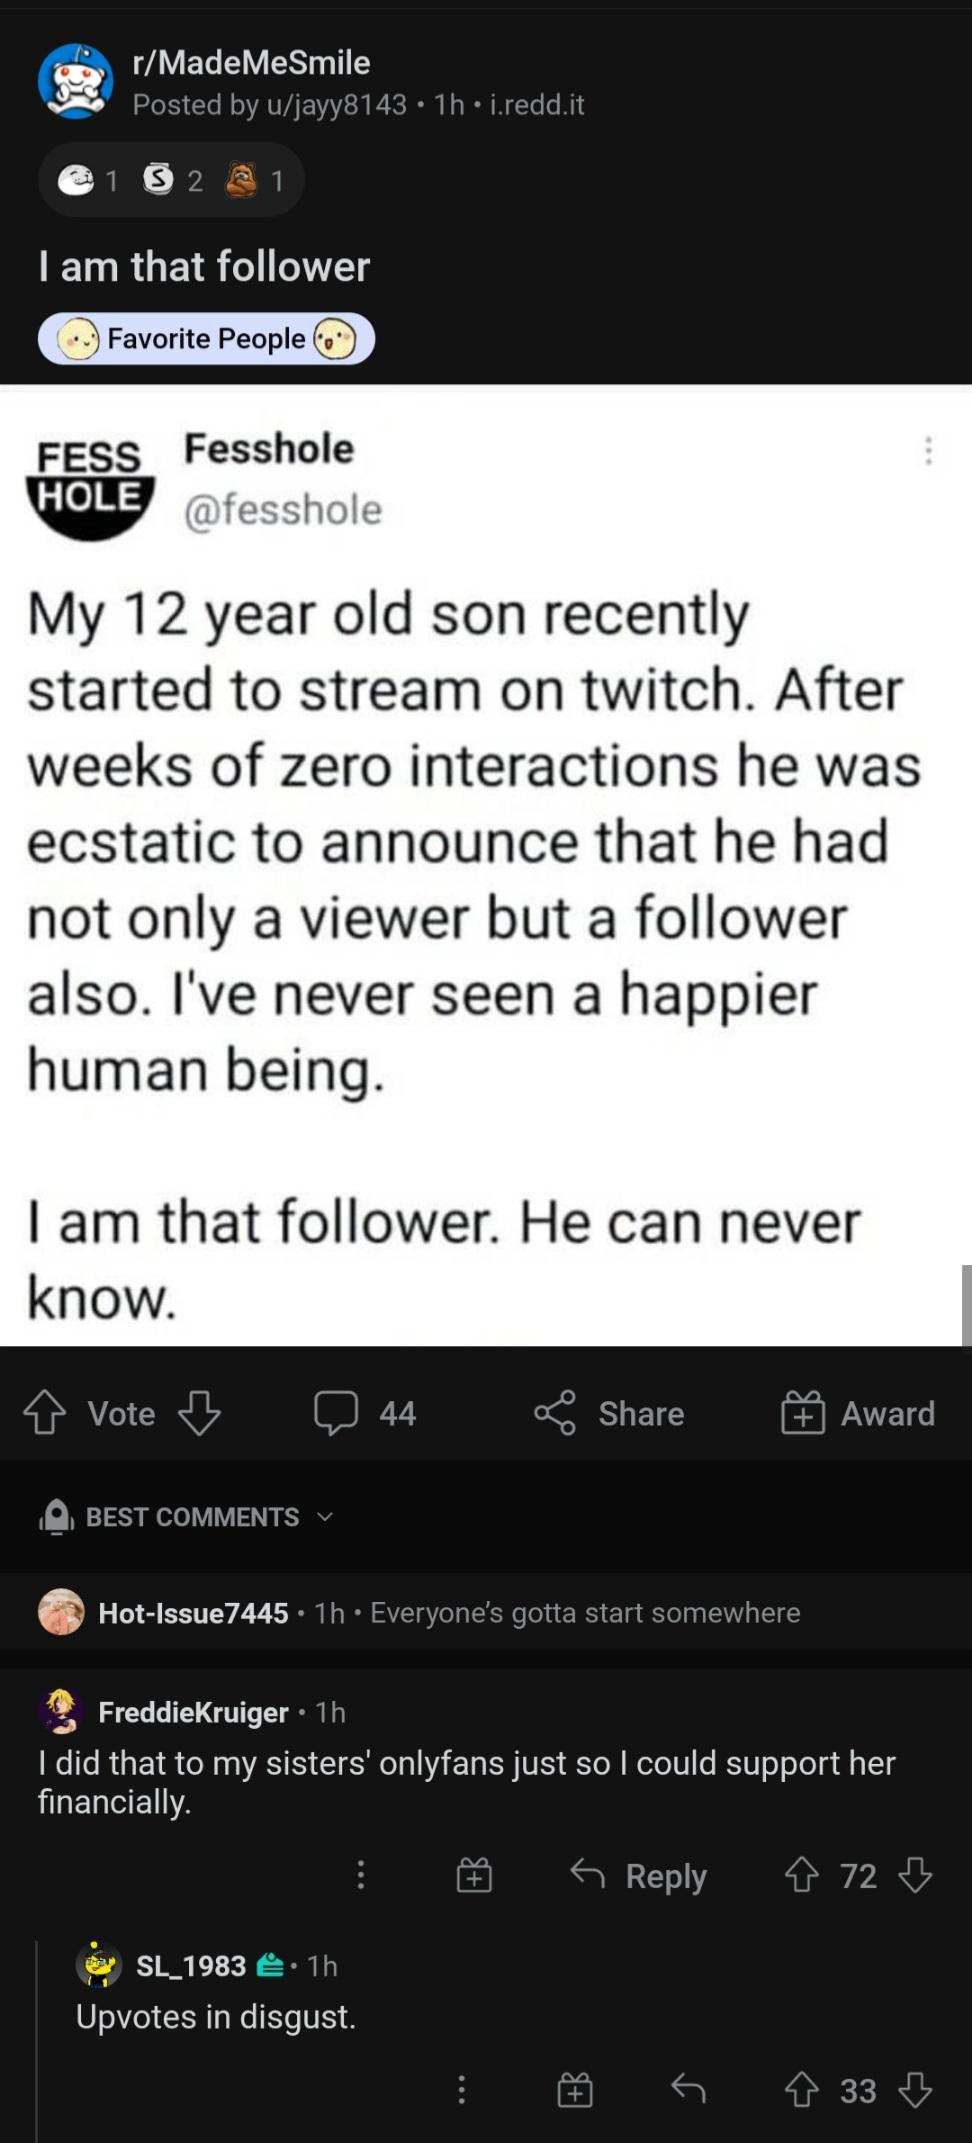
Task: Downvote the post
Action: pyautogui.click(x=199, y=1413)
